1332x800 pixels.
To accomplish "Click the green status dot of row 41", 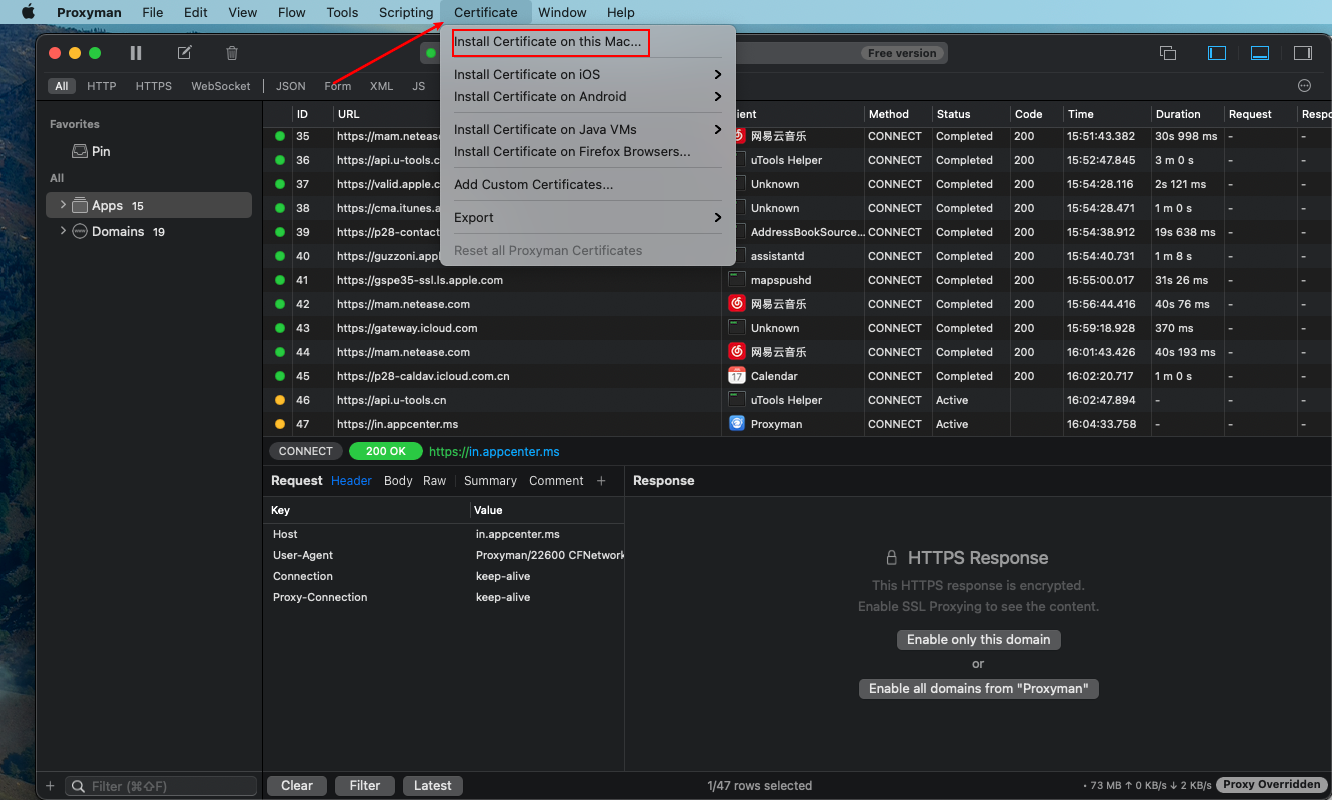I will pyautogui.click(x=280, y=280).
